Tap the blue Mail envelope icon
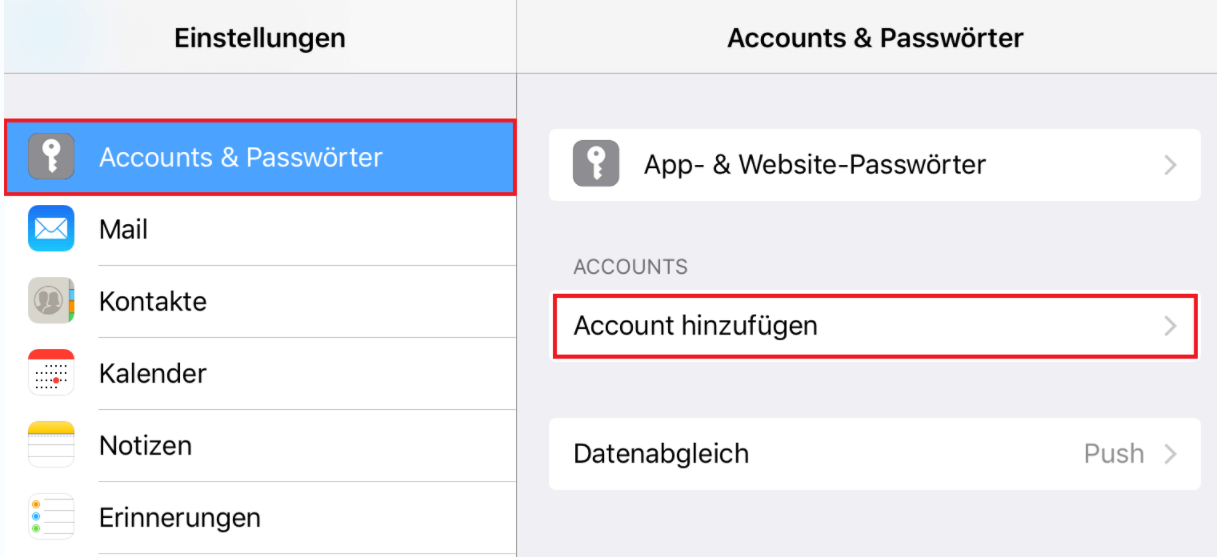 tap(51, 229)
